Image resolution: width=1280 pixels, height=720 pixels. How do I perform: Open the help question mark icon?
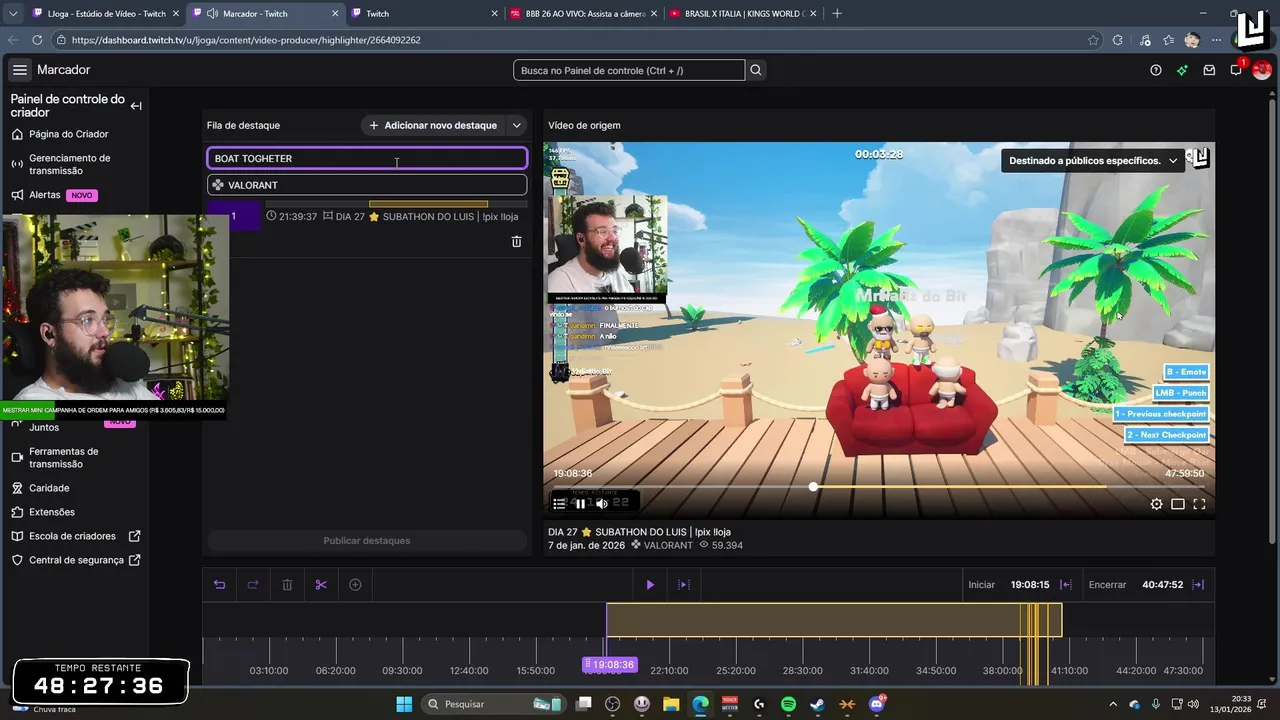coord(1156,70)
